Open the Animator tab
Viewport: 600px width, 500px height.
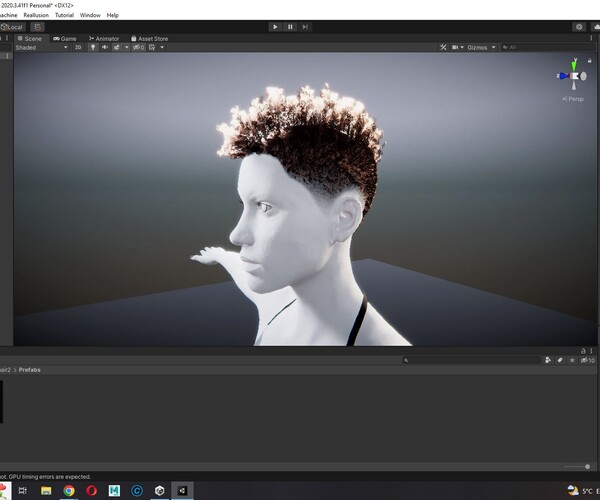[x=104, y=39]
